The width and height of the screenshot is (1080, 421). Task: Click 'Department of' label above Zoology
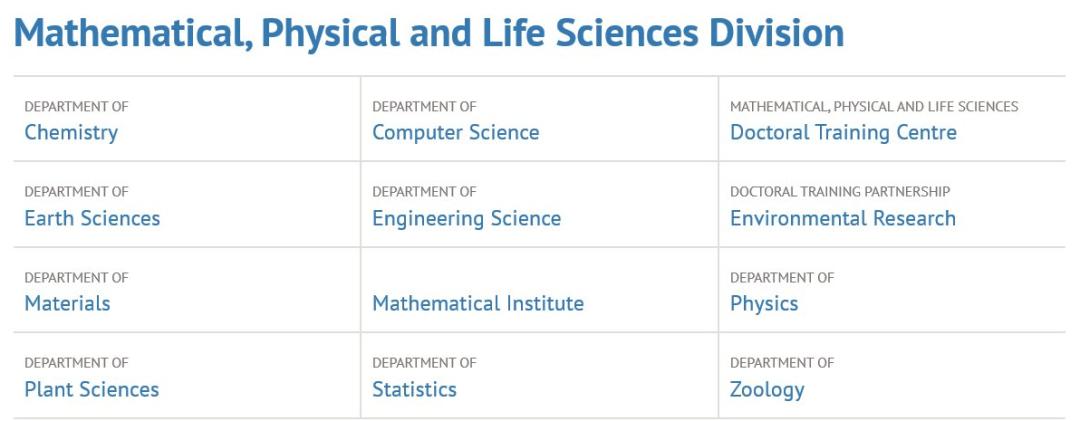click(x=782, y=362)
